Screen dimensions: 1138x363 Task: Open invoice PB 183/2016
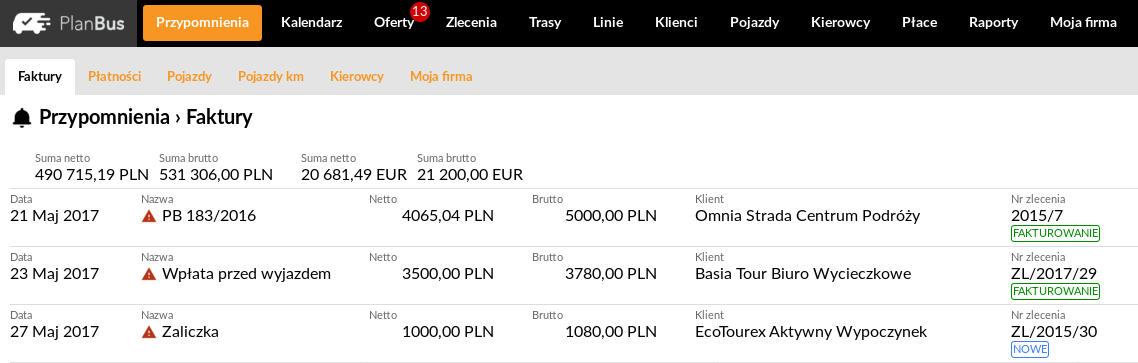tap(209, 216)
